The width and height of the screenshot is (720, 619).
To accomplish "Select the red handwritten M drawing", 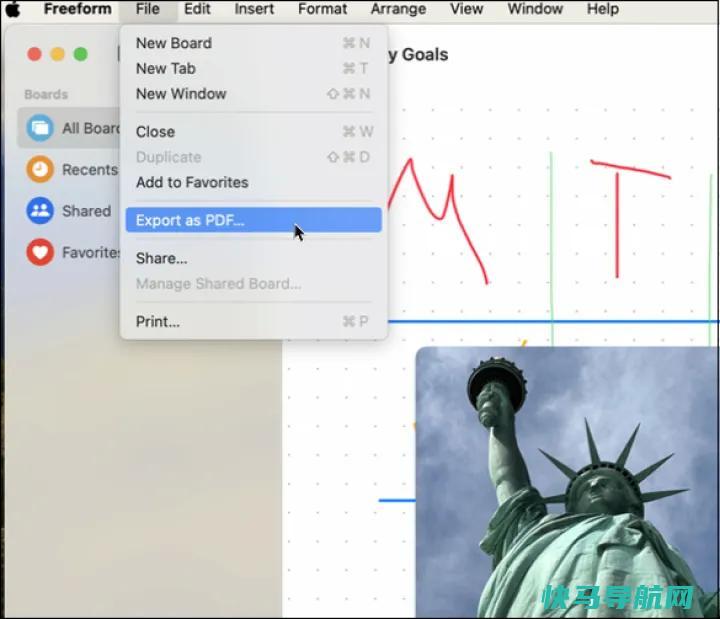I will click(x=439, y=220).
